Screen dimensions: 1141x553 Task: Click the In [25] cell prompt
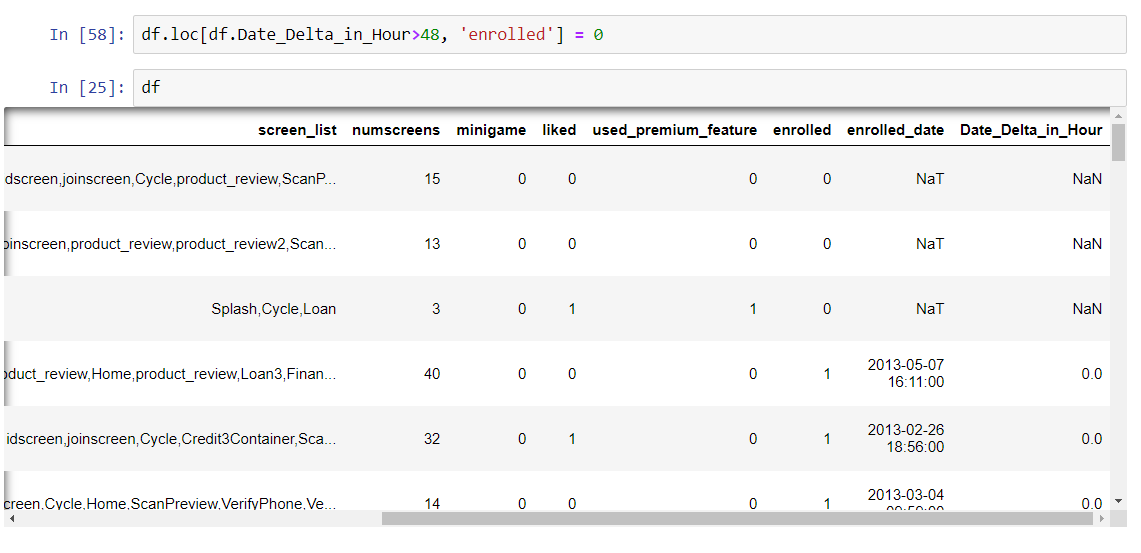(x=88, y=87)
